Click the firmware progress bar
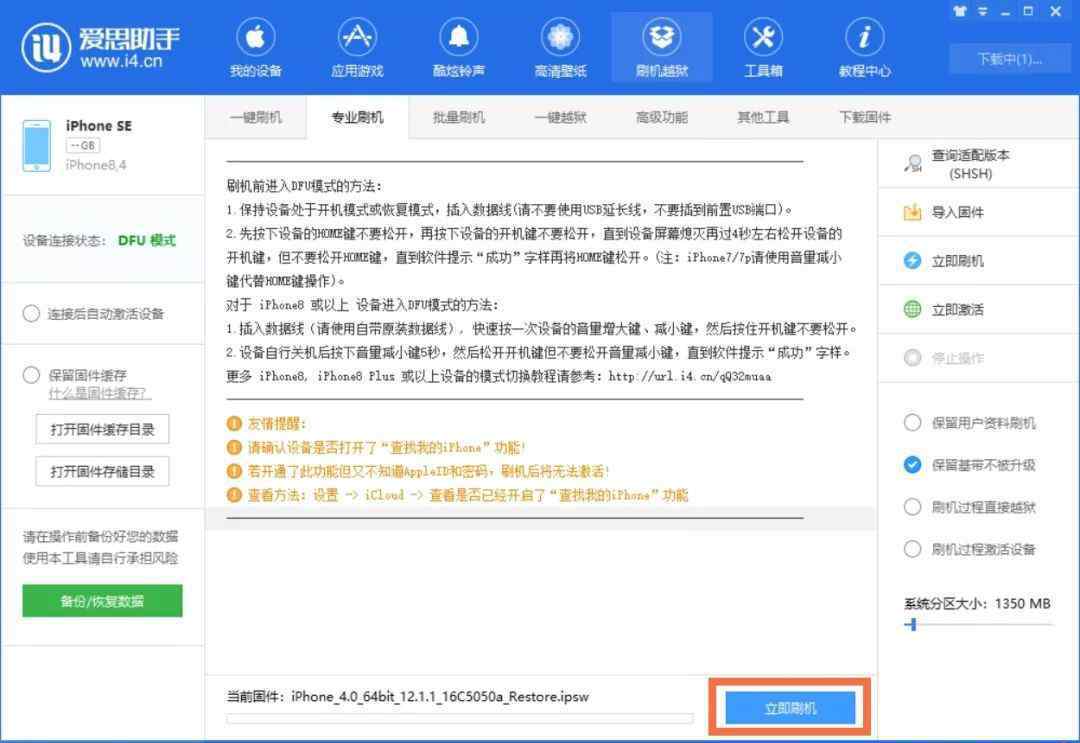 pyautogui.click(x=459, y=719)
